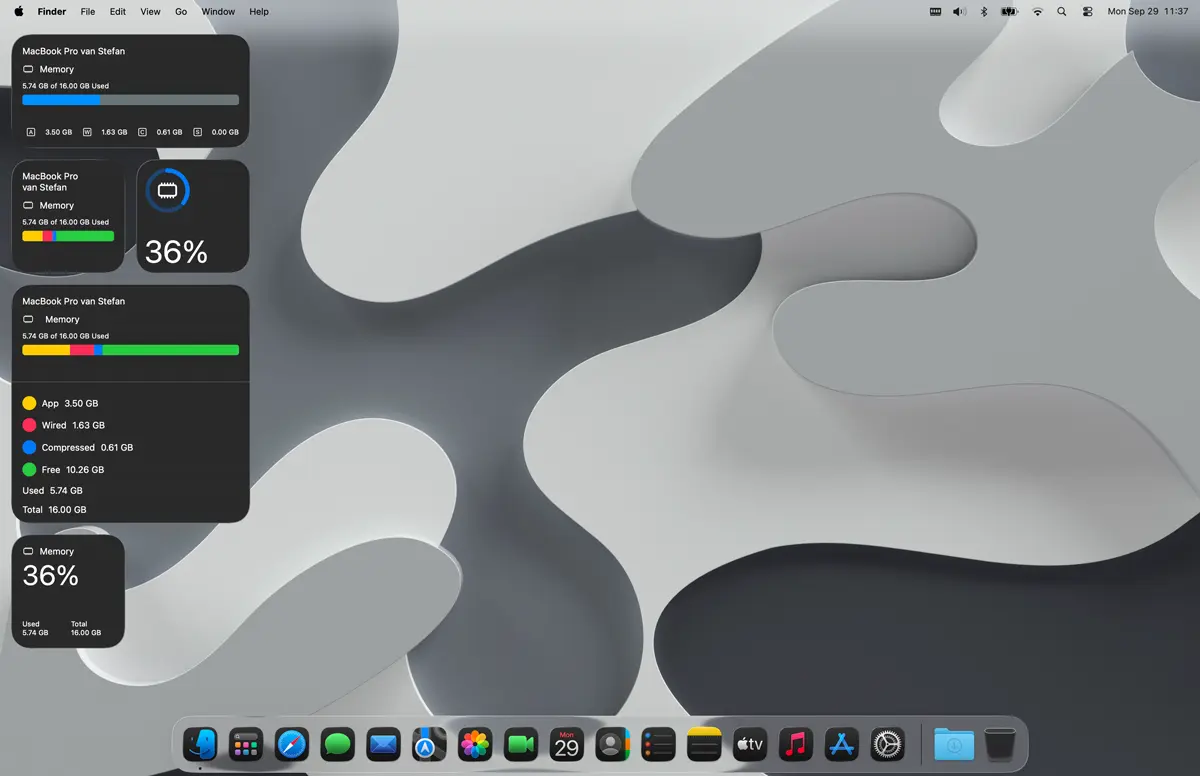Click the date and time clock
1200x776 pixels.
pos(1147,12)
